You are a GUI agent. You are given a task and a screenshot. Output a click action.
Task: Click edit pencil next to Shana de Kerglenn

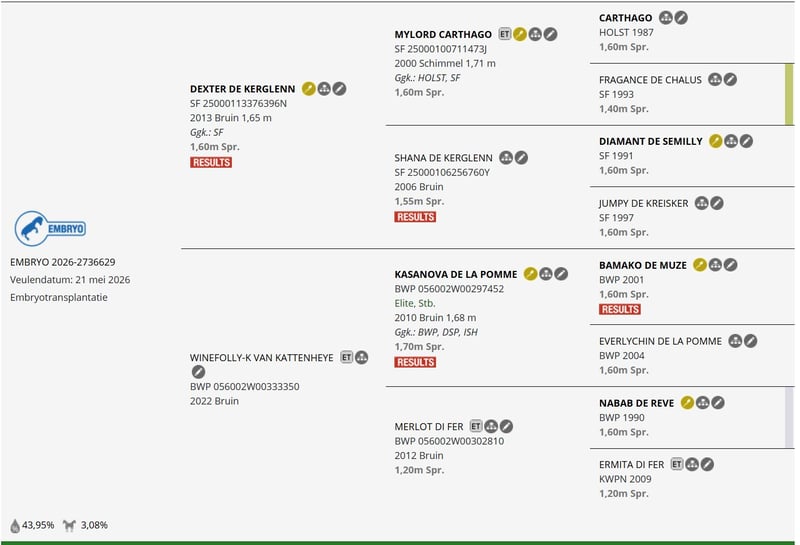pos(521,158)
